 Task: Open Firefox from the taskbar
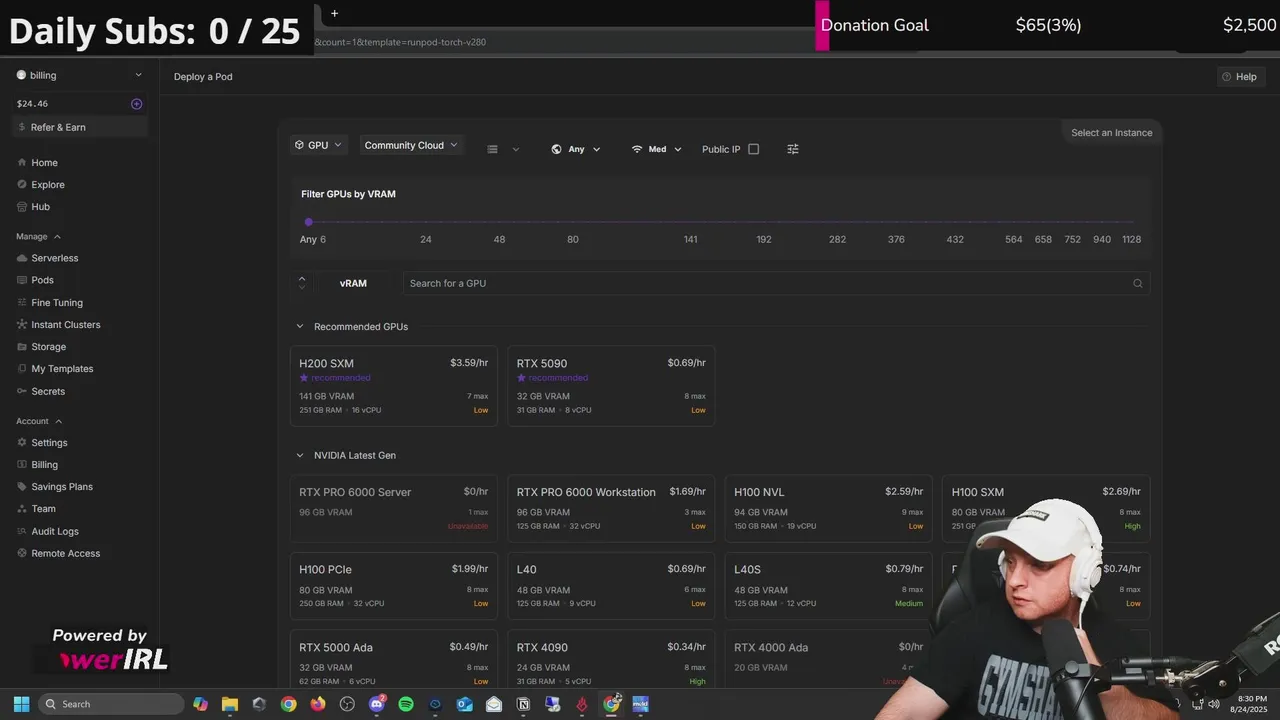[318, 704]
